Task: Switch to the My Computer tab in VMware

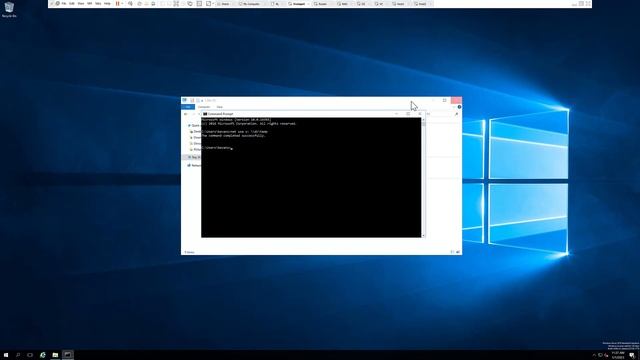Action: coord(251,4)
